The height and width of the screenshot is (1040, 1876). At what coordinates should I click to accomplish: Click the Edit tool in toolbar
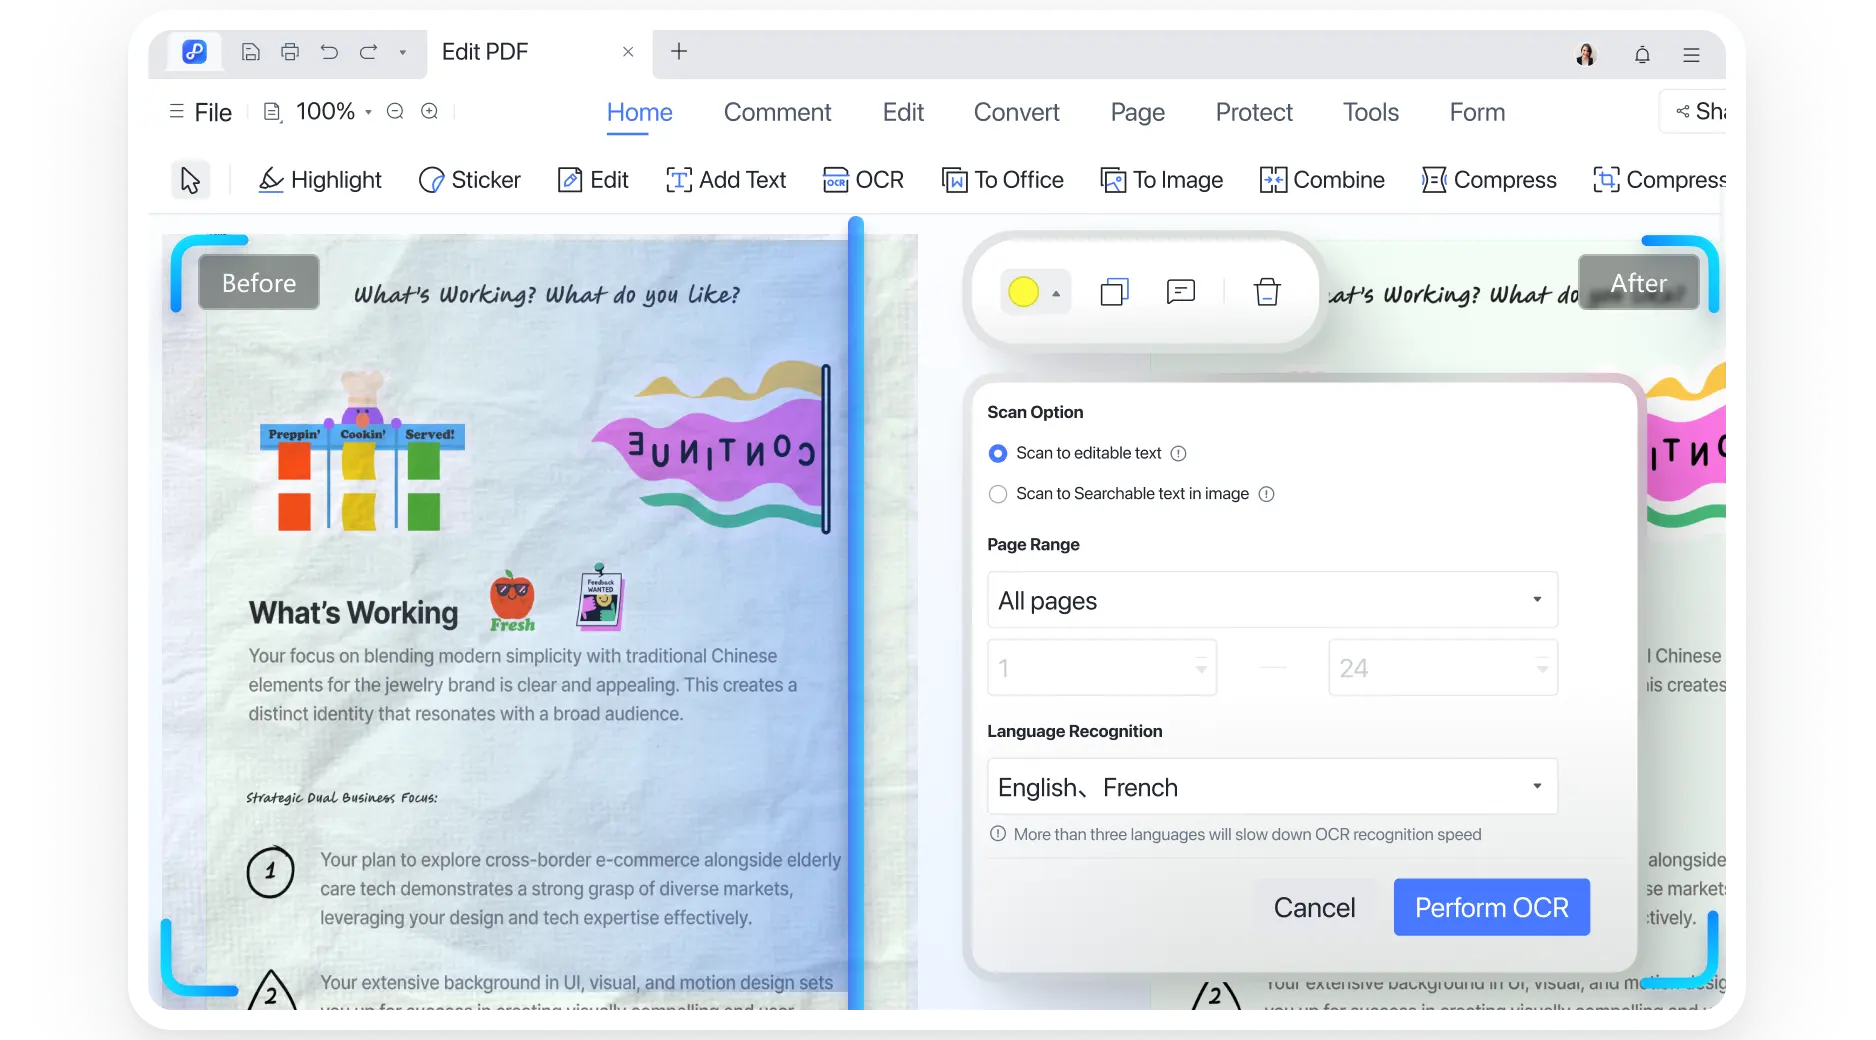click(593, 180)
